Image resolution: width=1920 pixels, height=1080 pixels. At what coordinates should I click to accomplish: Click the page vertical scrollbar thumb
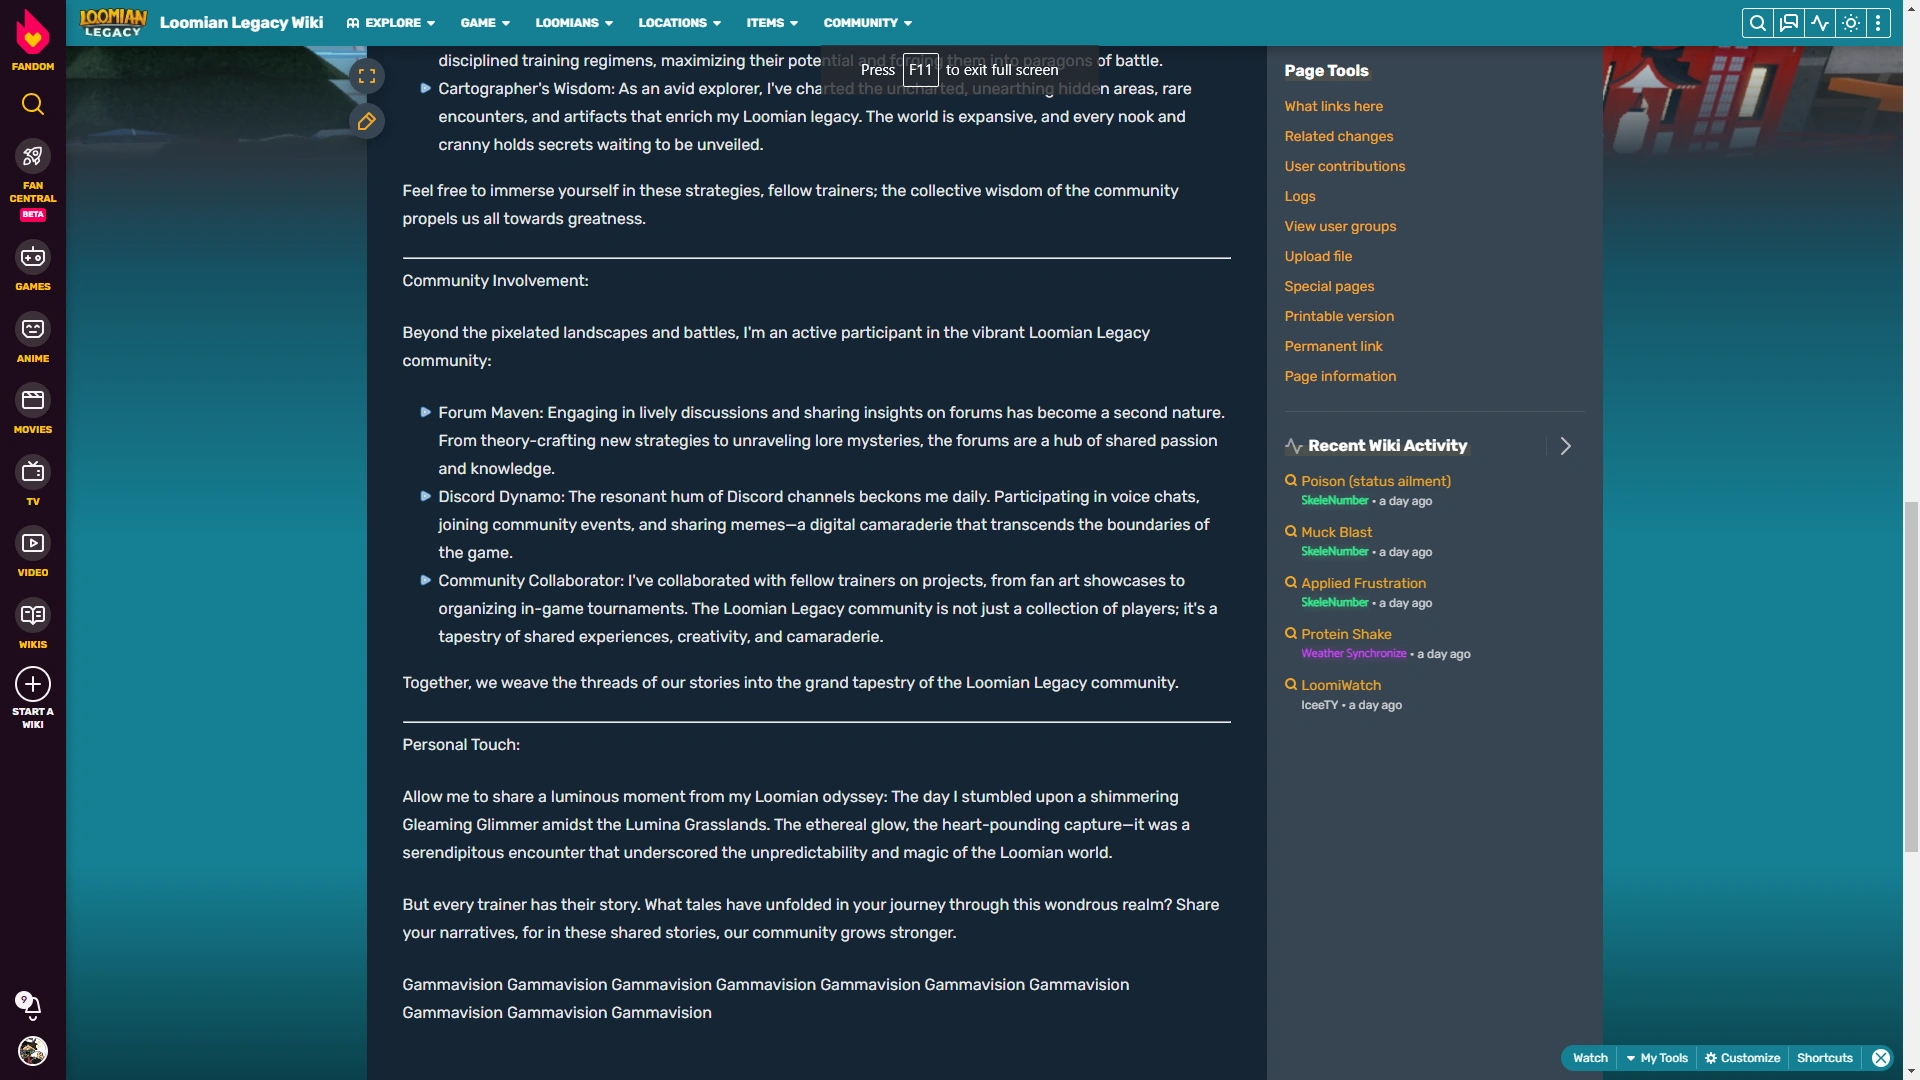pos(1911,675)
